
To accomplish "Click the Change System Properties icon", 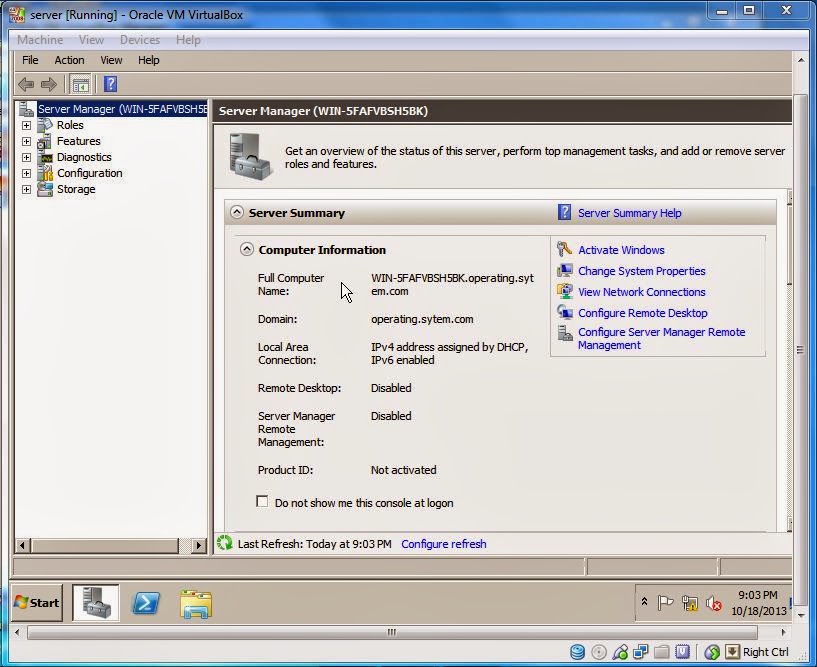I will click(564, 270).
